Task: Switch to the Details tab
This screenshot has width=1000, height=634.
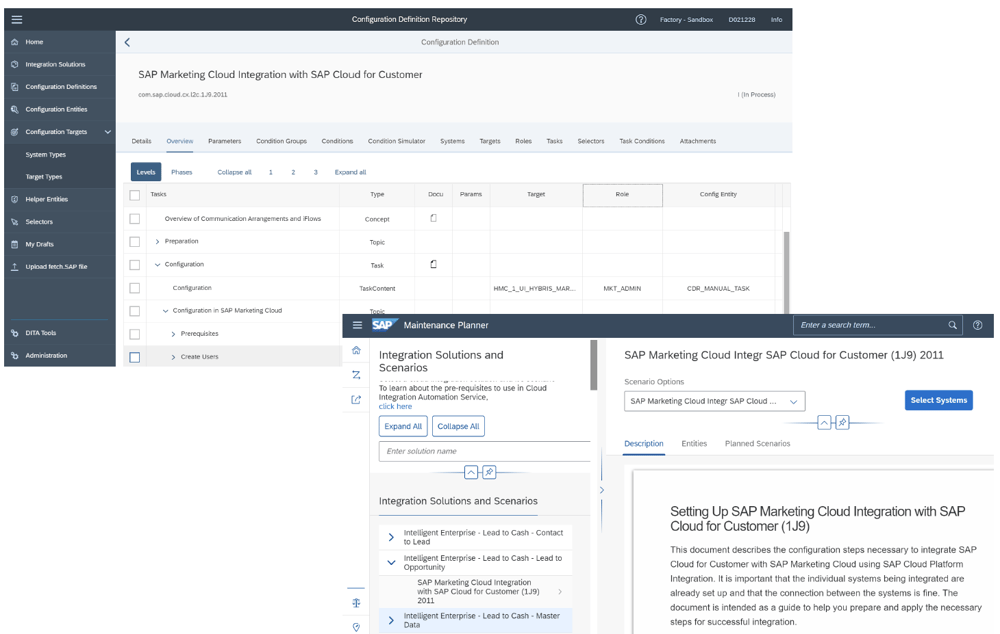Action: point(142,141)
